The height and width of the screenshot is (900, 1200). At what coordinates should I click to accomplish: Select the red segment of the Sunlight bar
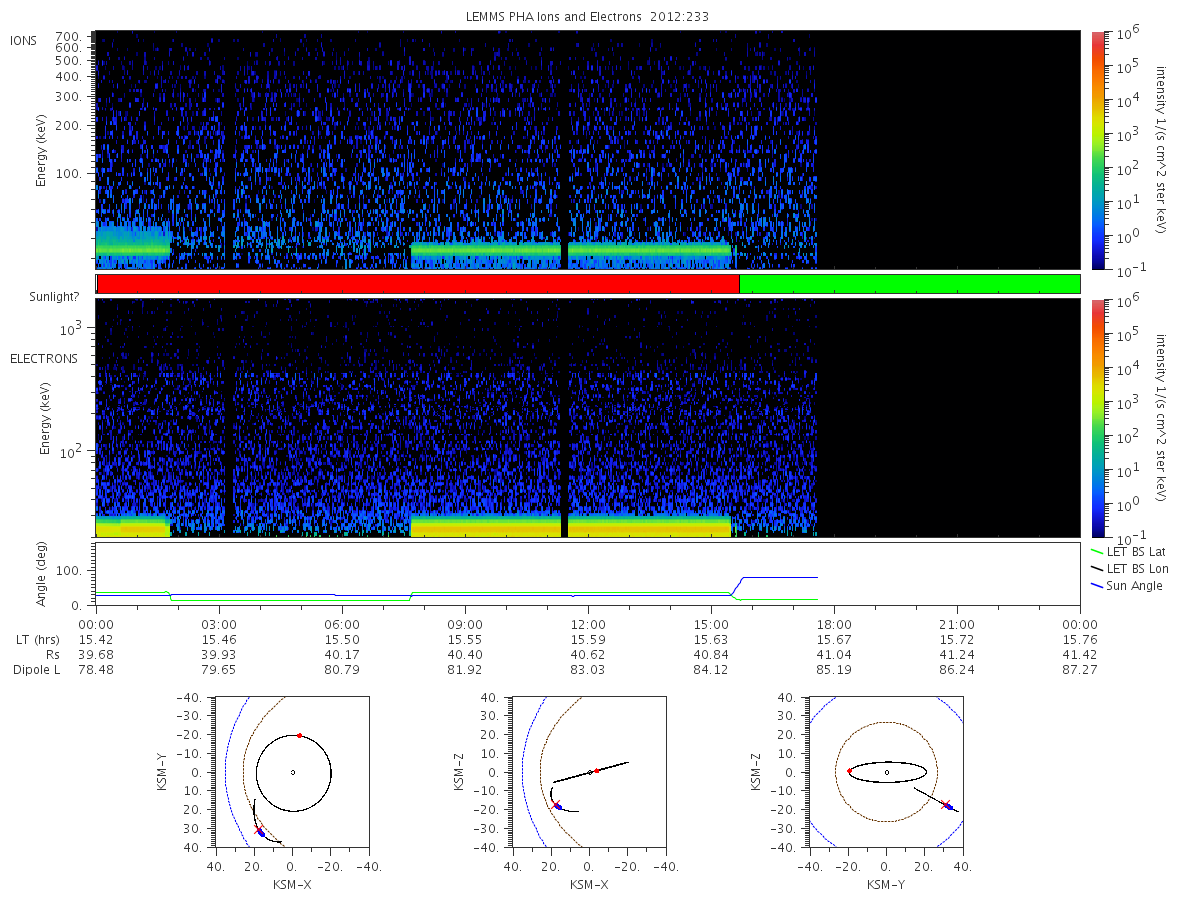click(417, 284)
